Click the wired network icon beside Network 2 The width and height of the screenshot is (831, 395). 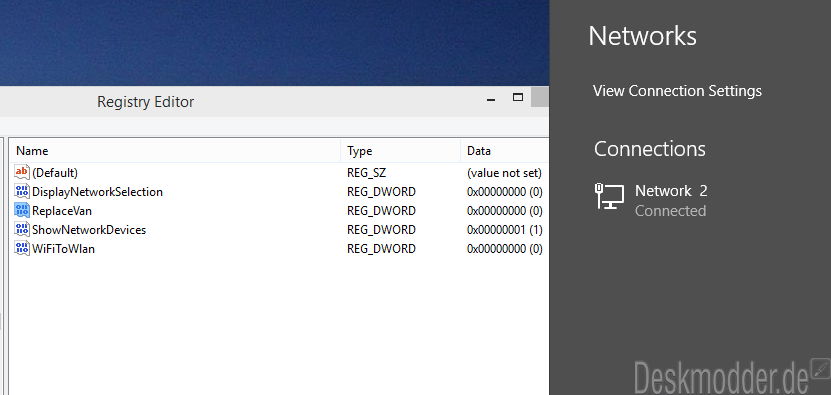tap(609, 196)
